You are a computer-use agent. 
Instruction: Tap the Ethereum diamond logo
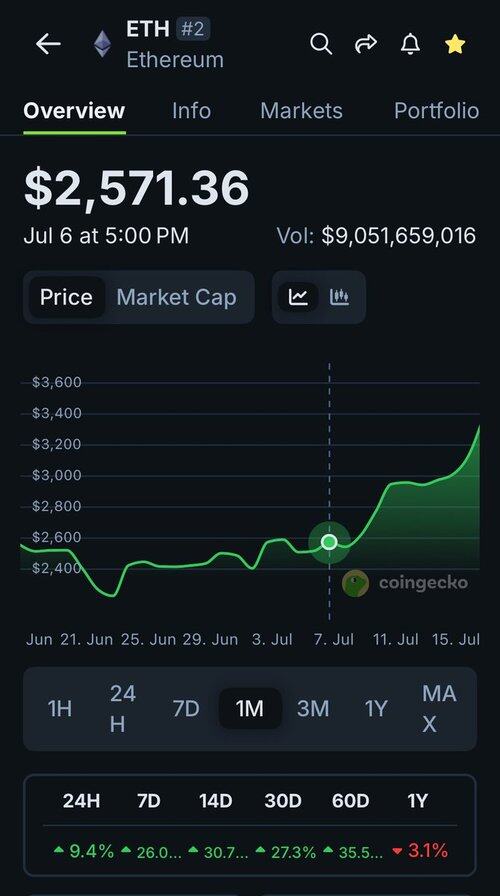point(102,44)
